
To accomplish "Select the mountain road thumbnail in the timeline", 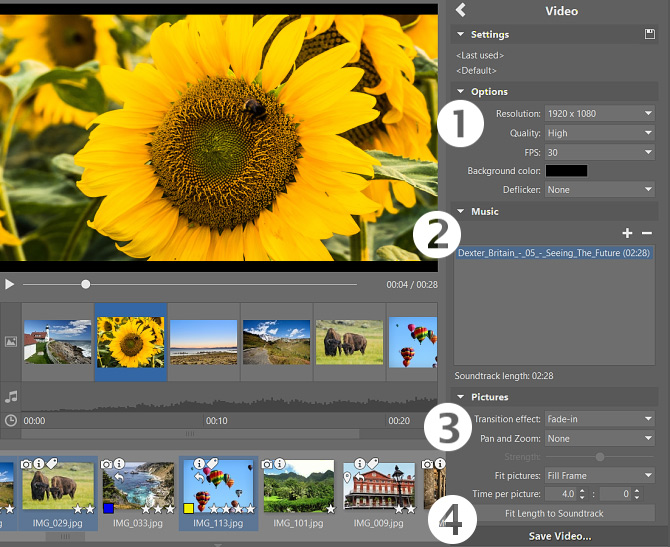I will coord(276,342).
